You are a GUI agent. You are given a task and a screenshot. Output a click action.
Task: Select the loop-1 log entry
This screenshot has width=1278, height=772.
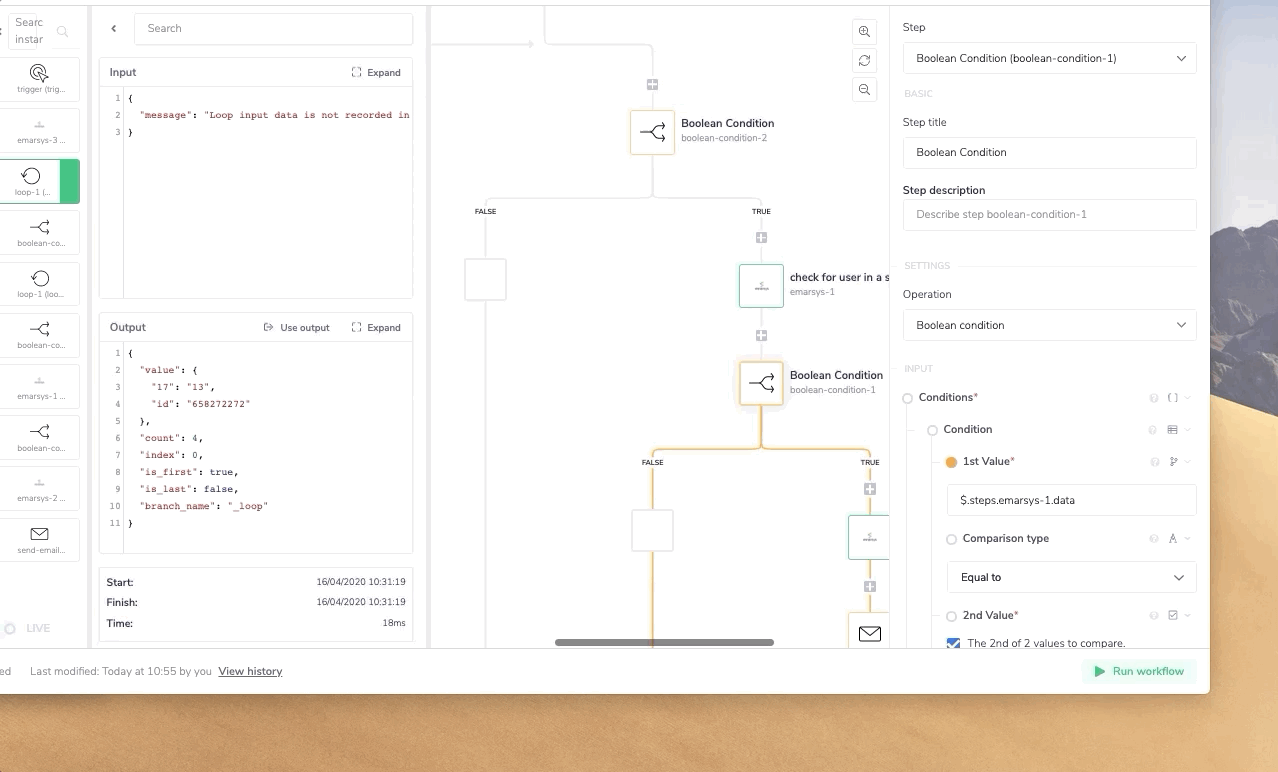point(31,181)
